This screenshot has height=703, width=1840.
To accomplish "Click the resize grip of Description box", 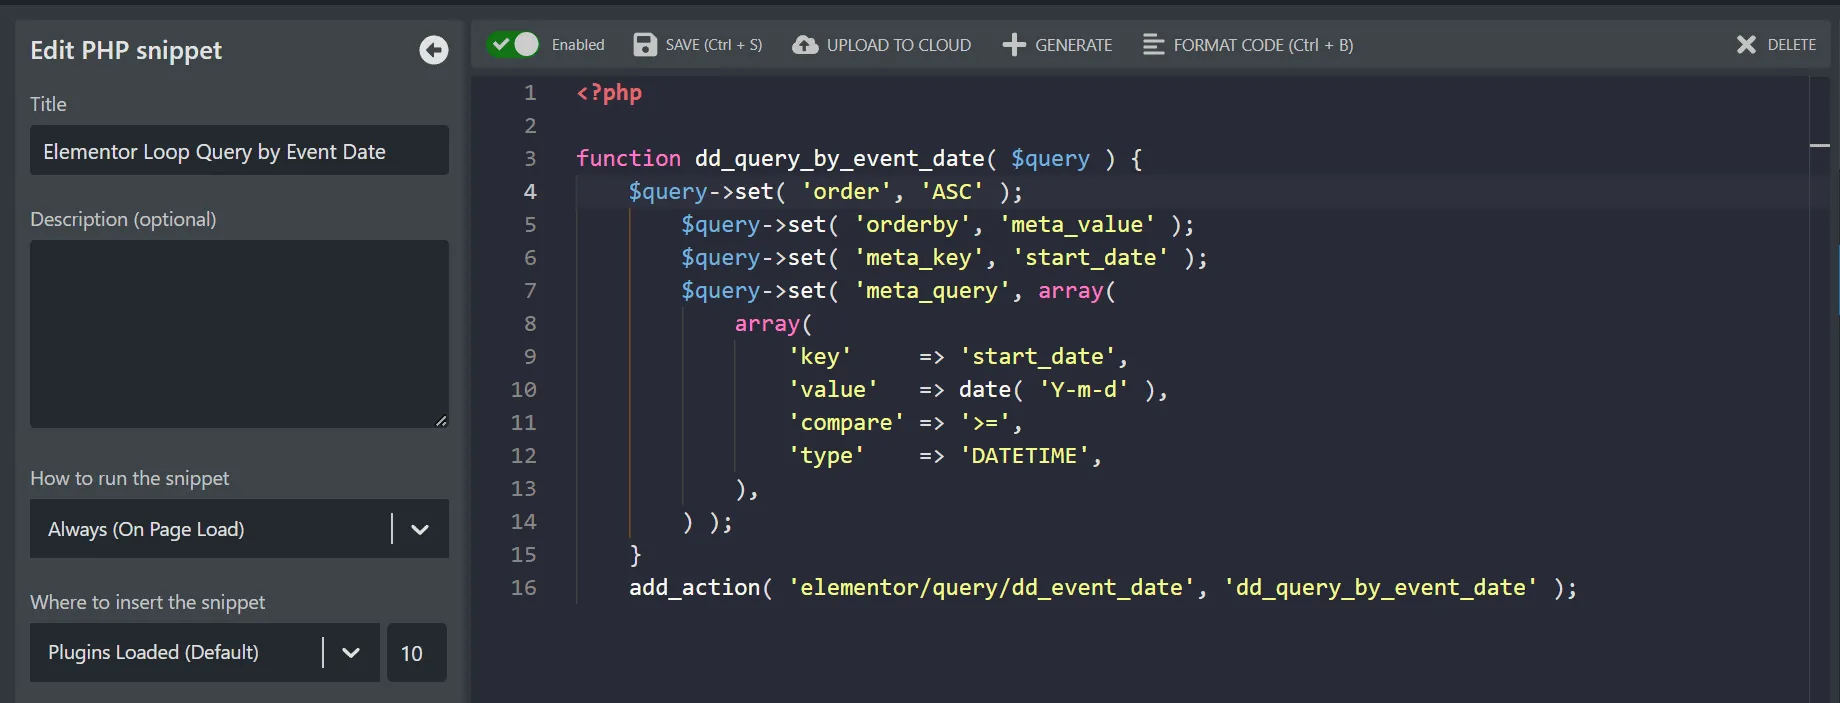I will [x=441, y=421].
